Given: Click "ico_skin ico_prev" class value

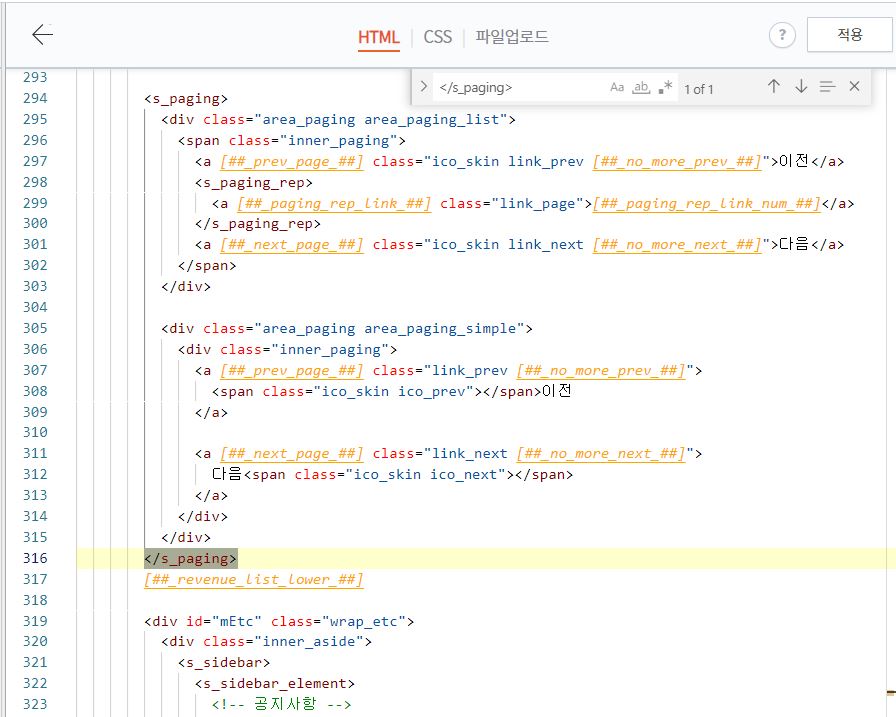Looking at the screenshot, I should [x=393, y=392].
